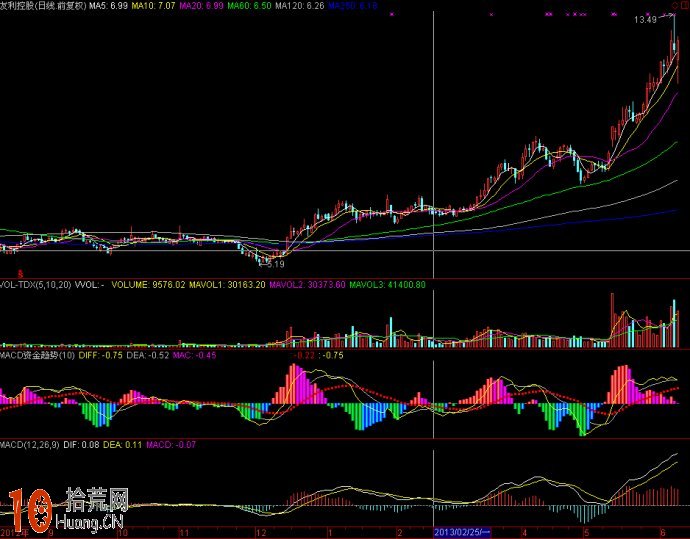Select the chart title 友利控股(日线,前复权)

tap(43, 6)
